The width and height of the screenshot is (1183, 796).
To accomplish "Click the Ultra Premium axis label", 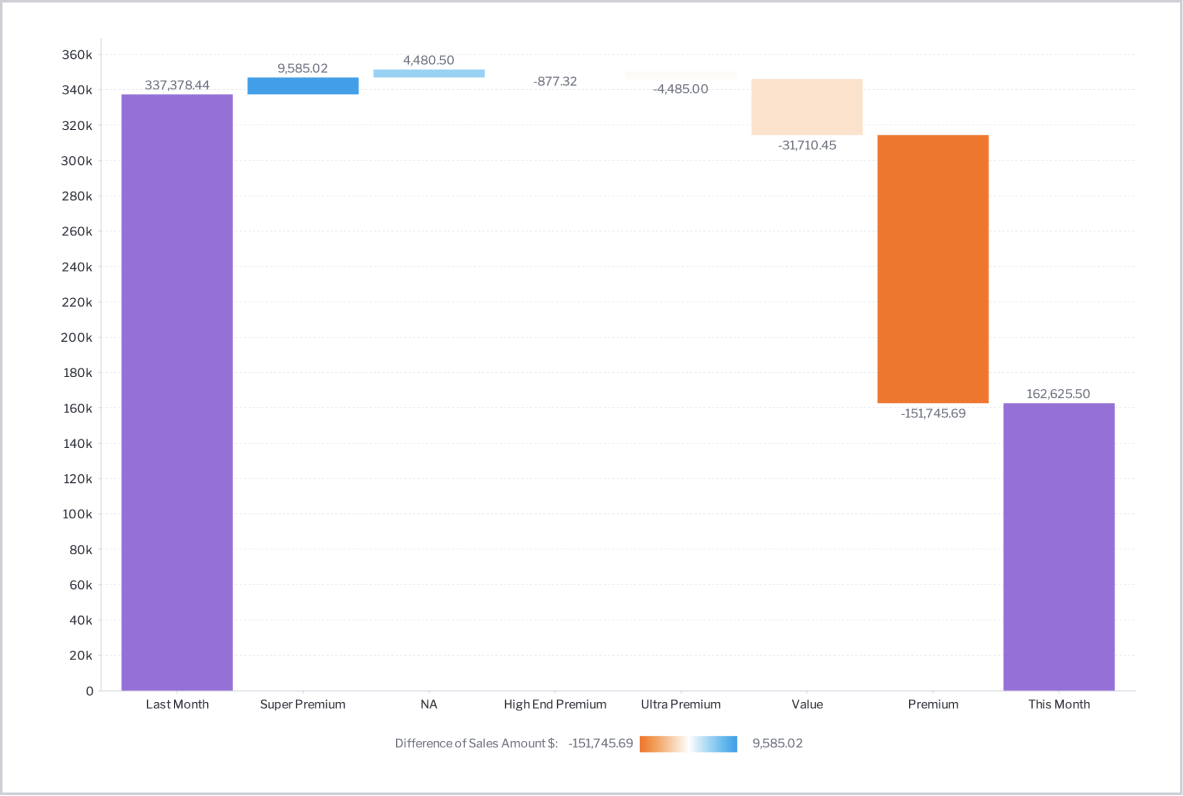I will (681, 704).
